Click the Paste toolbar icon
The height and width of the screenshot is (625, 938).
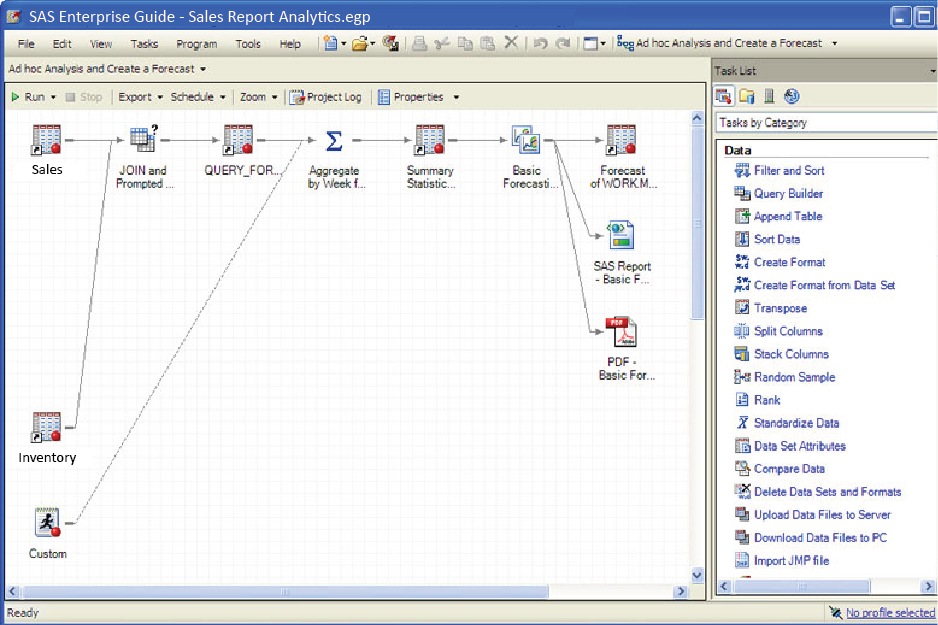[488, 43]
